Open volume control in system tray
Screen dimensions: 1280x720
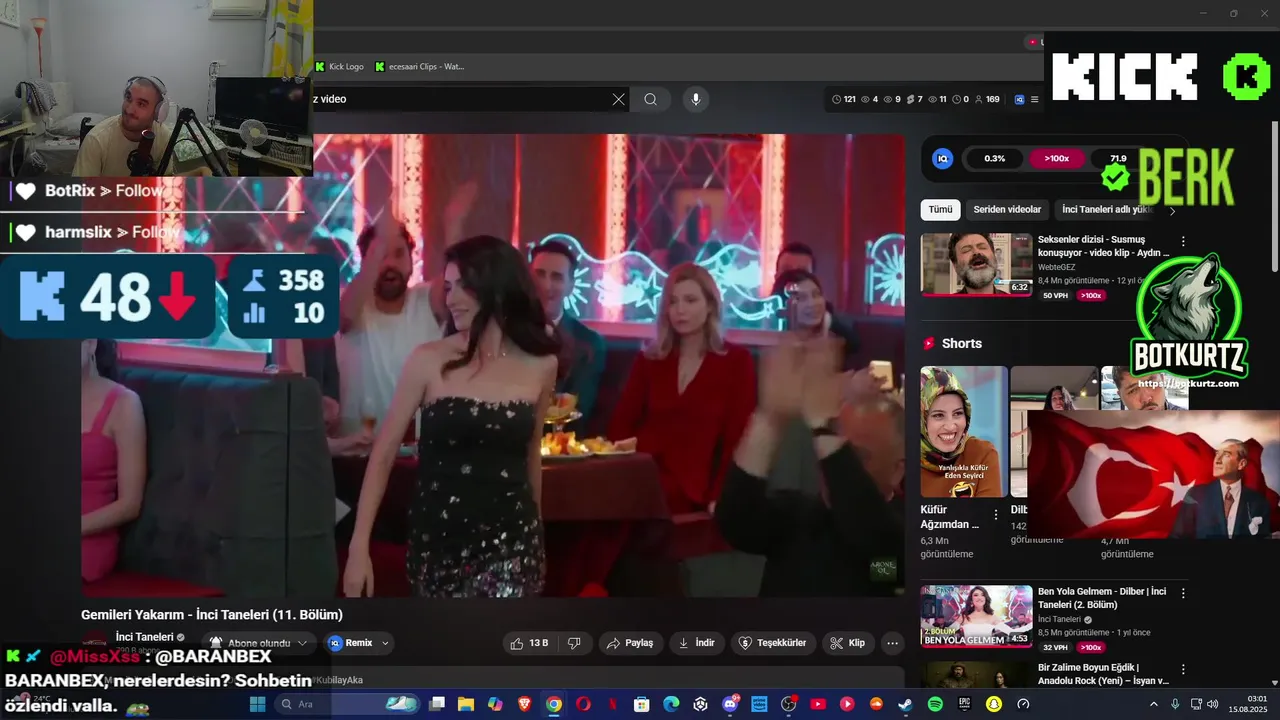coord(1212,704)
